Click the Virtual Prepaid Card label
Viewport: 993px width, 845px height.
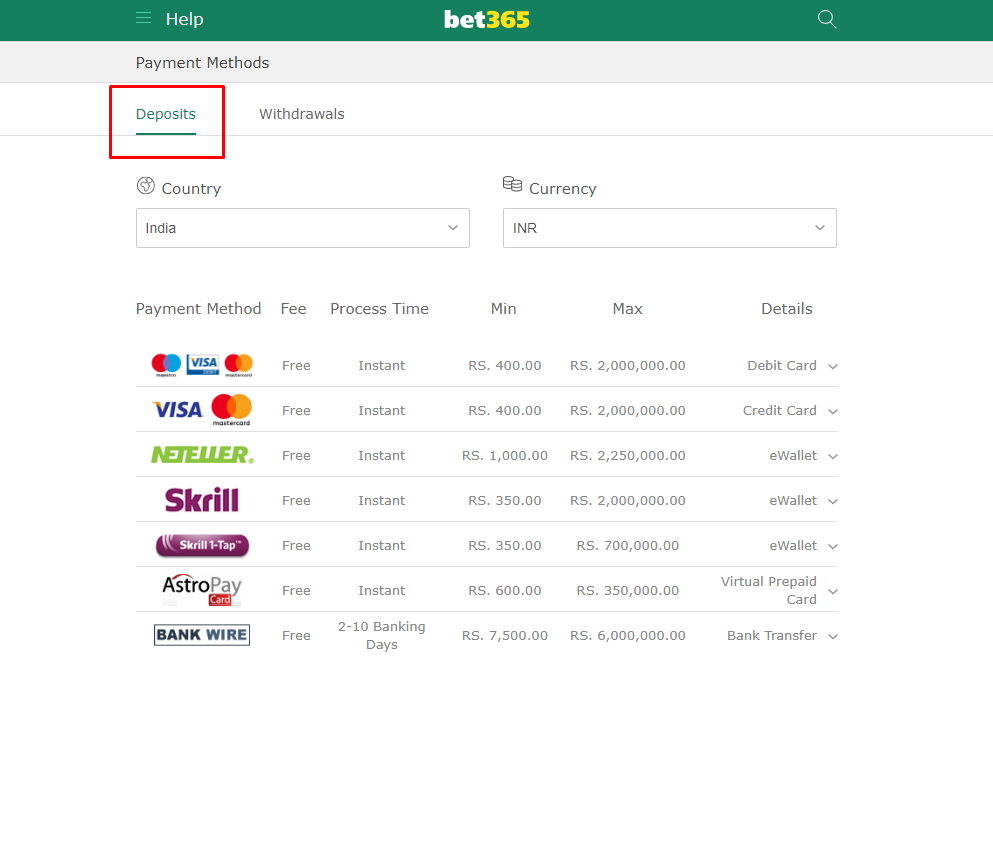pyautogui.click(x=769, y=590)
